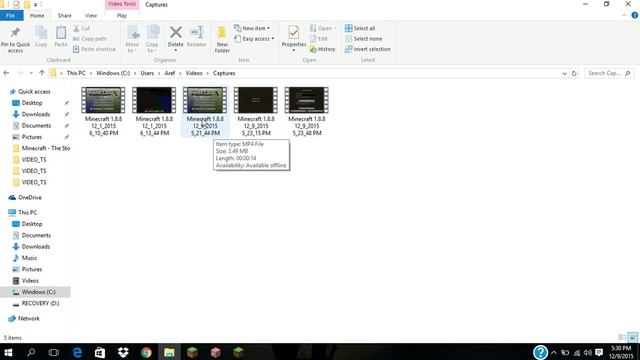Switch to details view button
640x360 pixels.
click(622, 338)
